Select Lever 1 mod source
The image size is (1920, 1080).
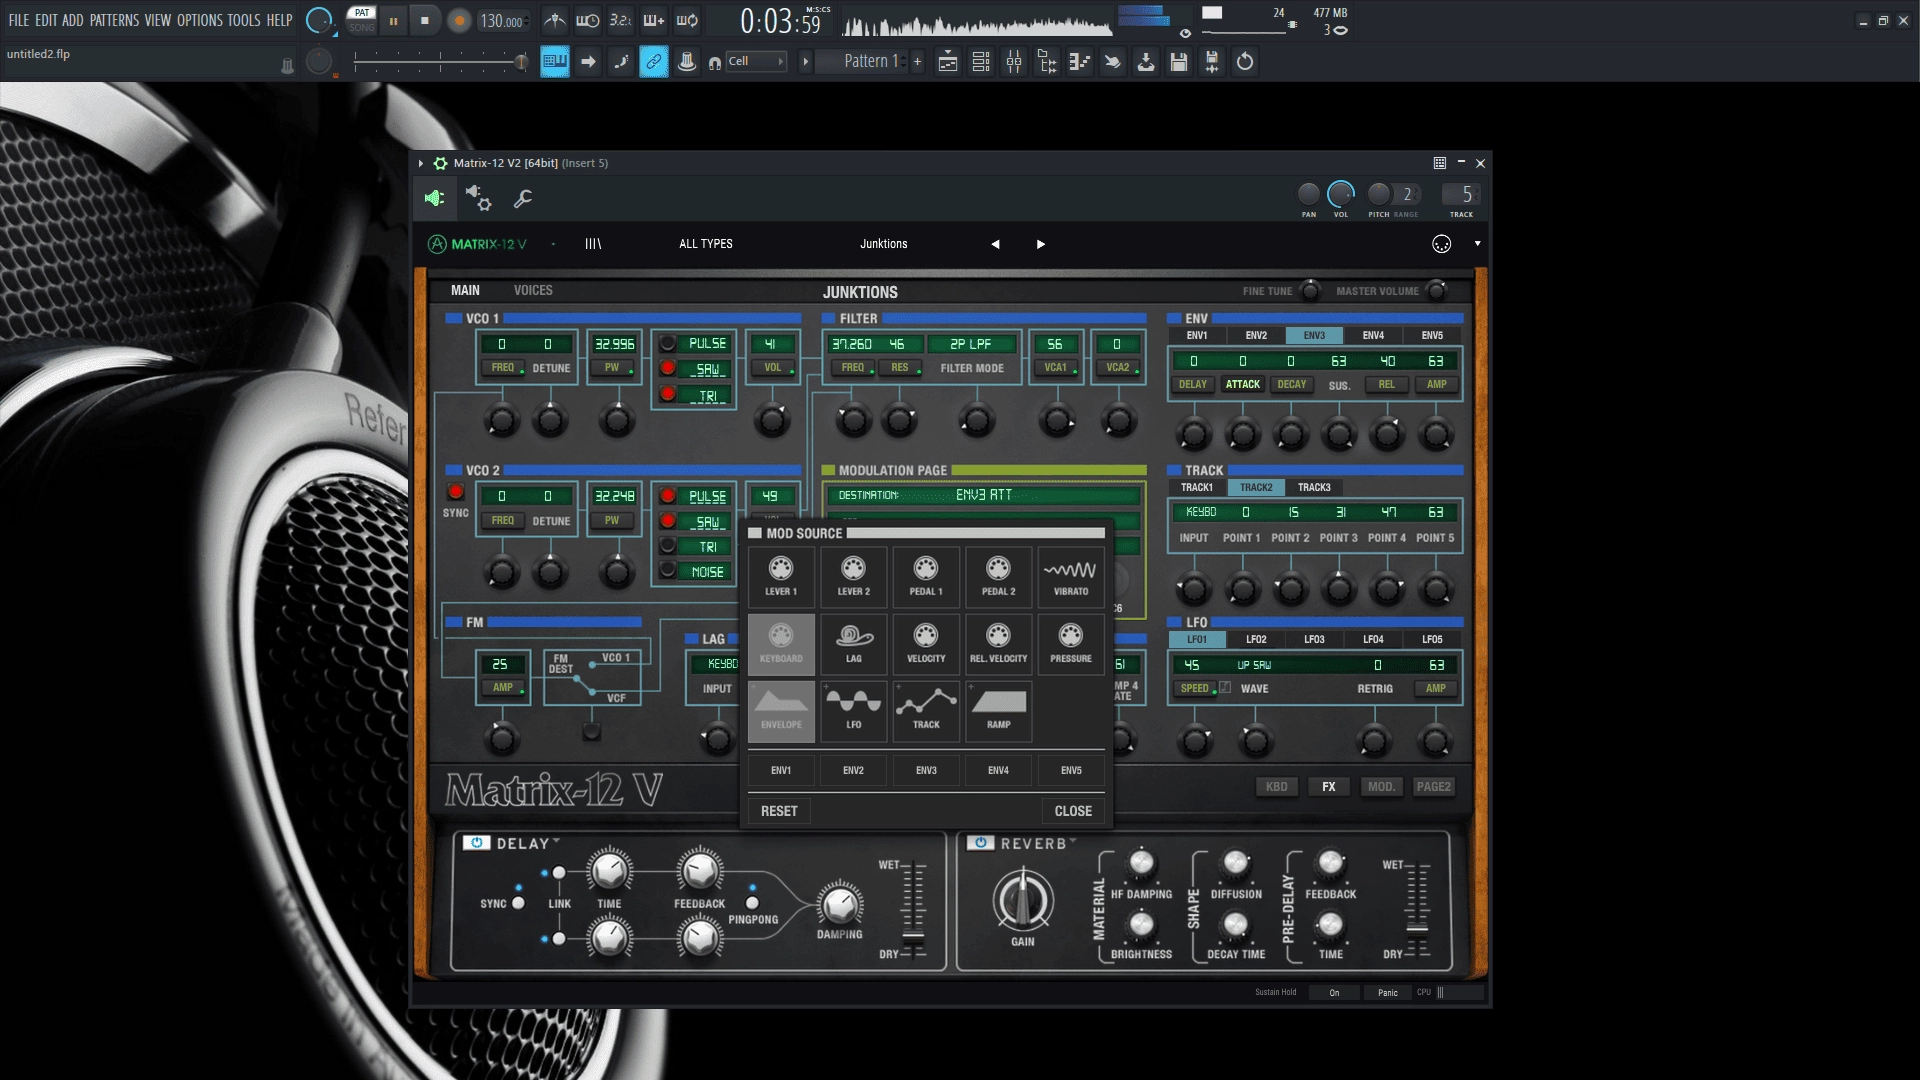click(781, 577)
